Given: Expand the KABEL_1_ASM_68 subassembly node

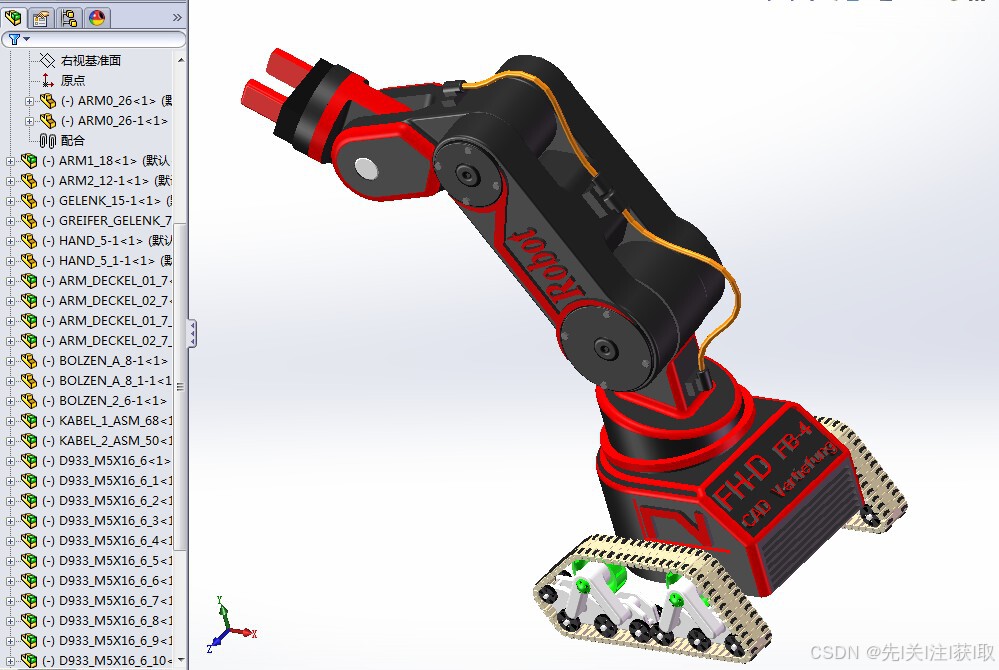Looking at the screenshot, I should [10, 421].
